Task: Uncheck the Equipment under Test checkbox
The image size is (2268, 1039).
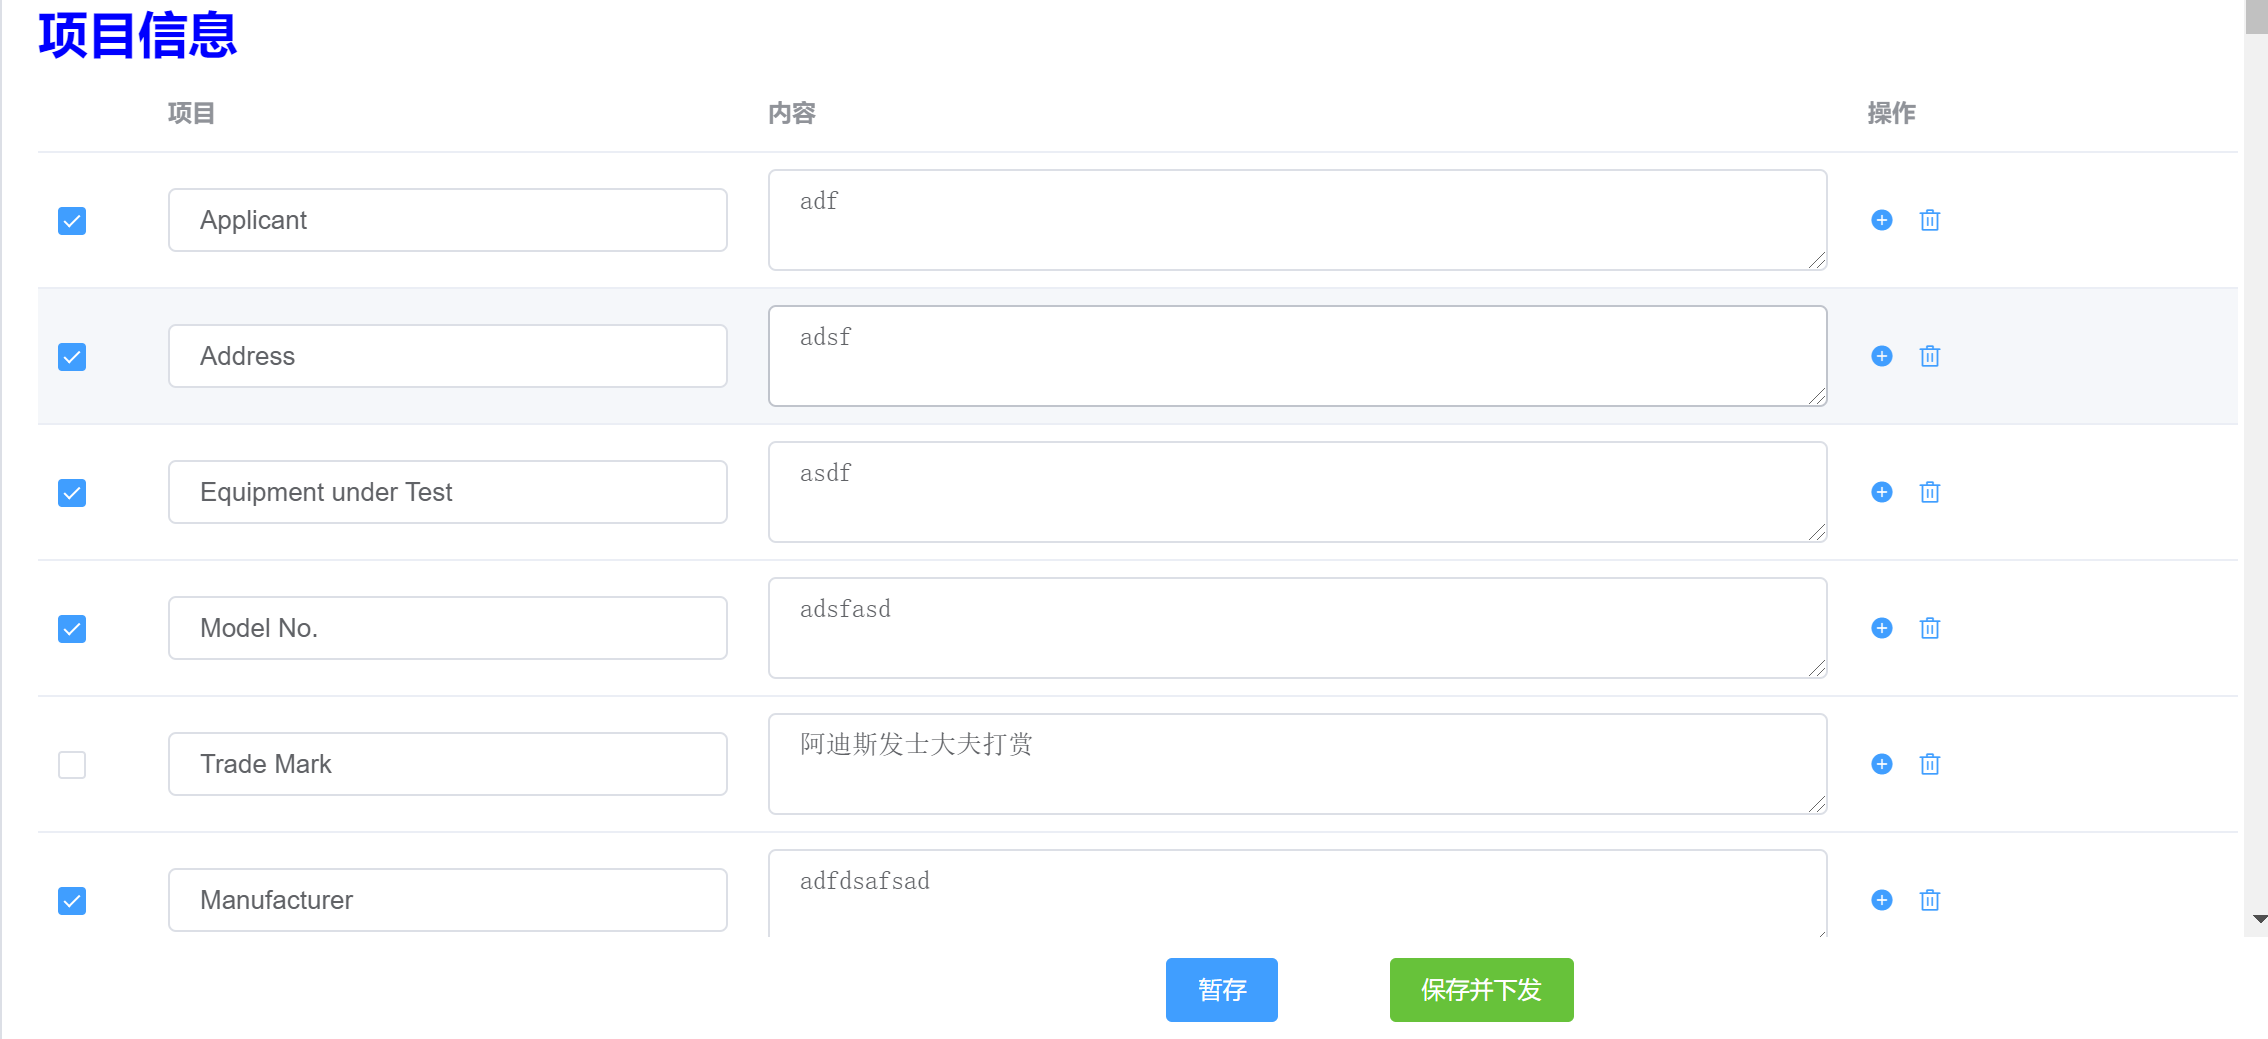Action: tap(72, 493)
